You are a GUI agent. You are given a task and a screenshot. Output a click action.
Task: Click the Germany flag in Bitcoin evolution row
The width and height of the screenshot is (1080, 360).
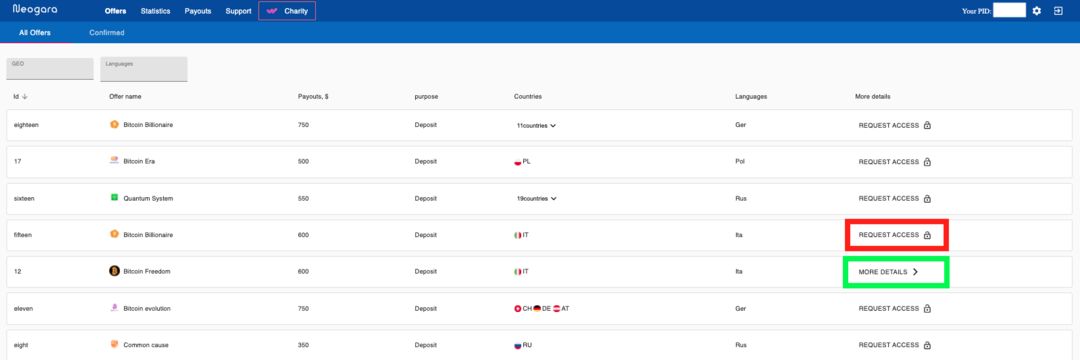click(x=537, y=308)
